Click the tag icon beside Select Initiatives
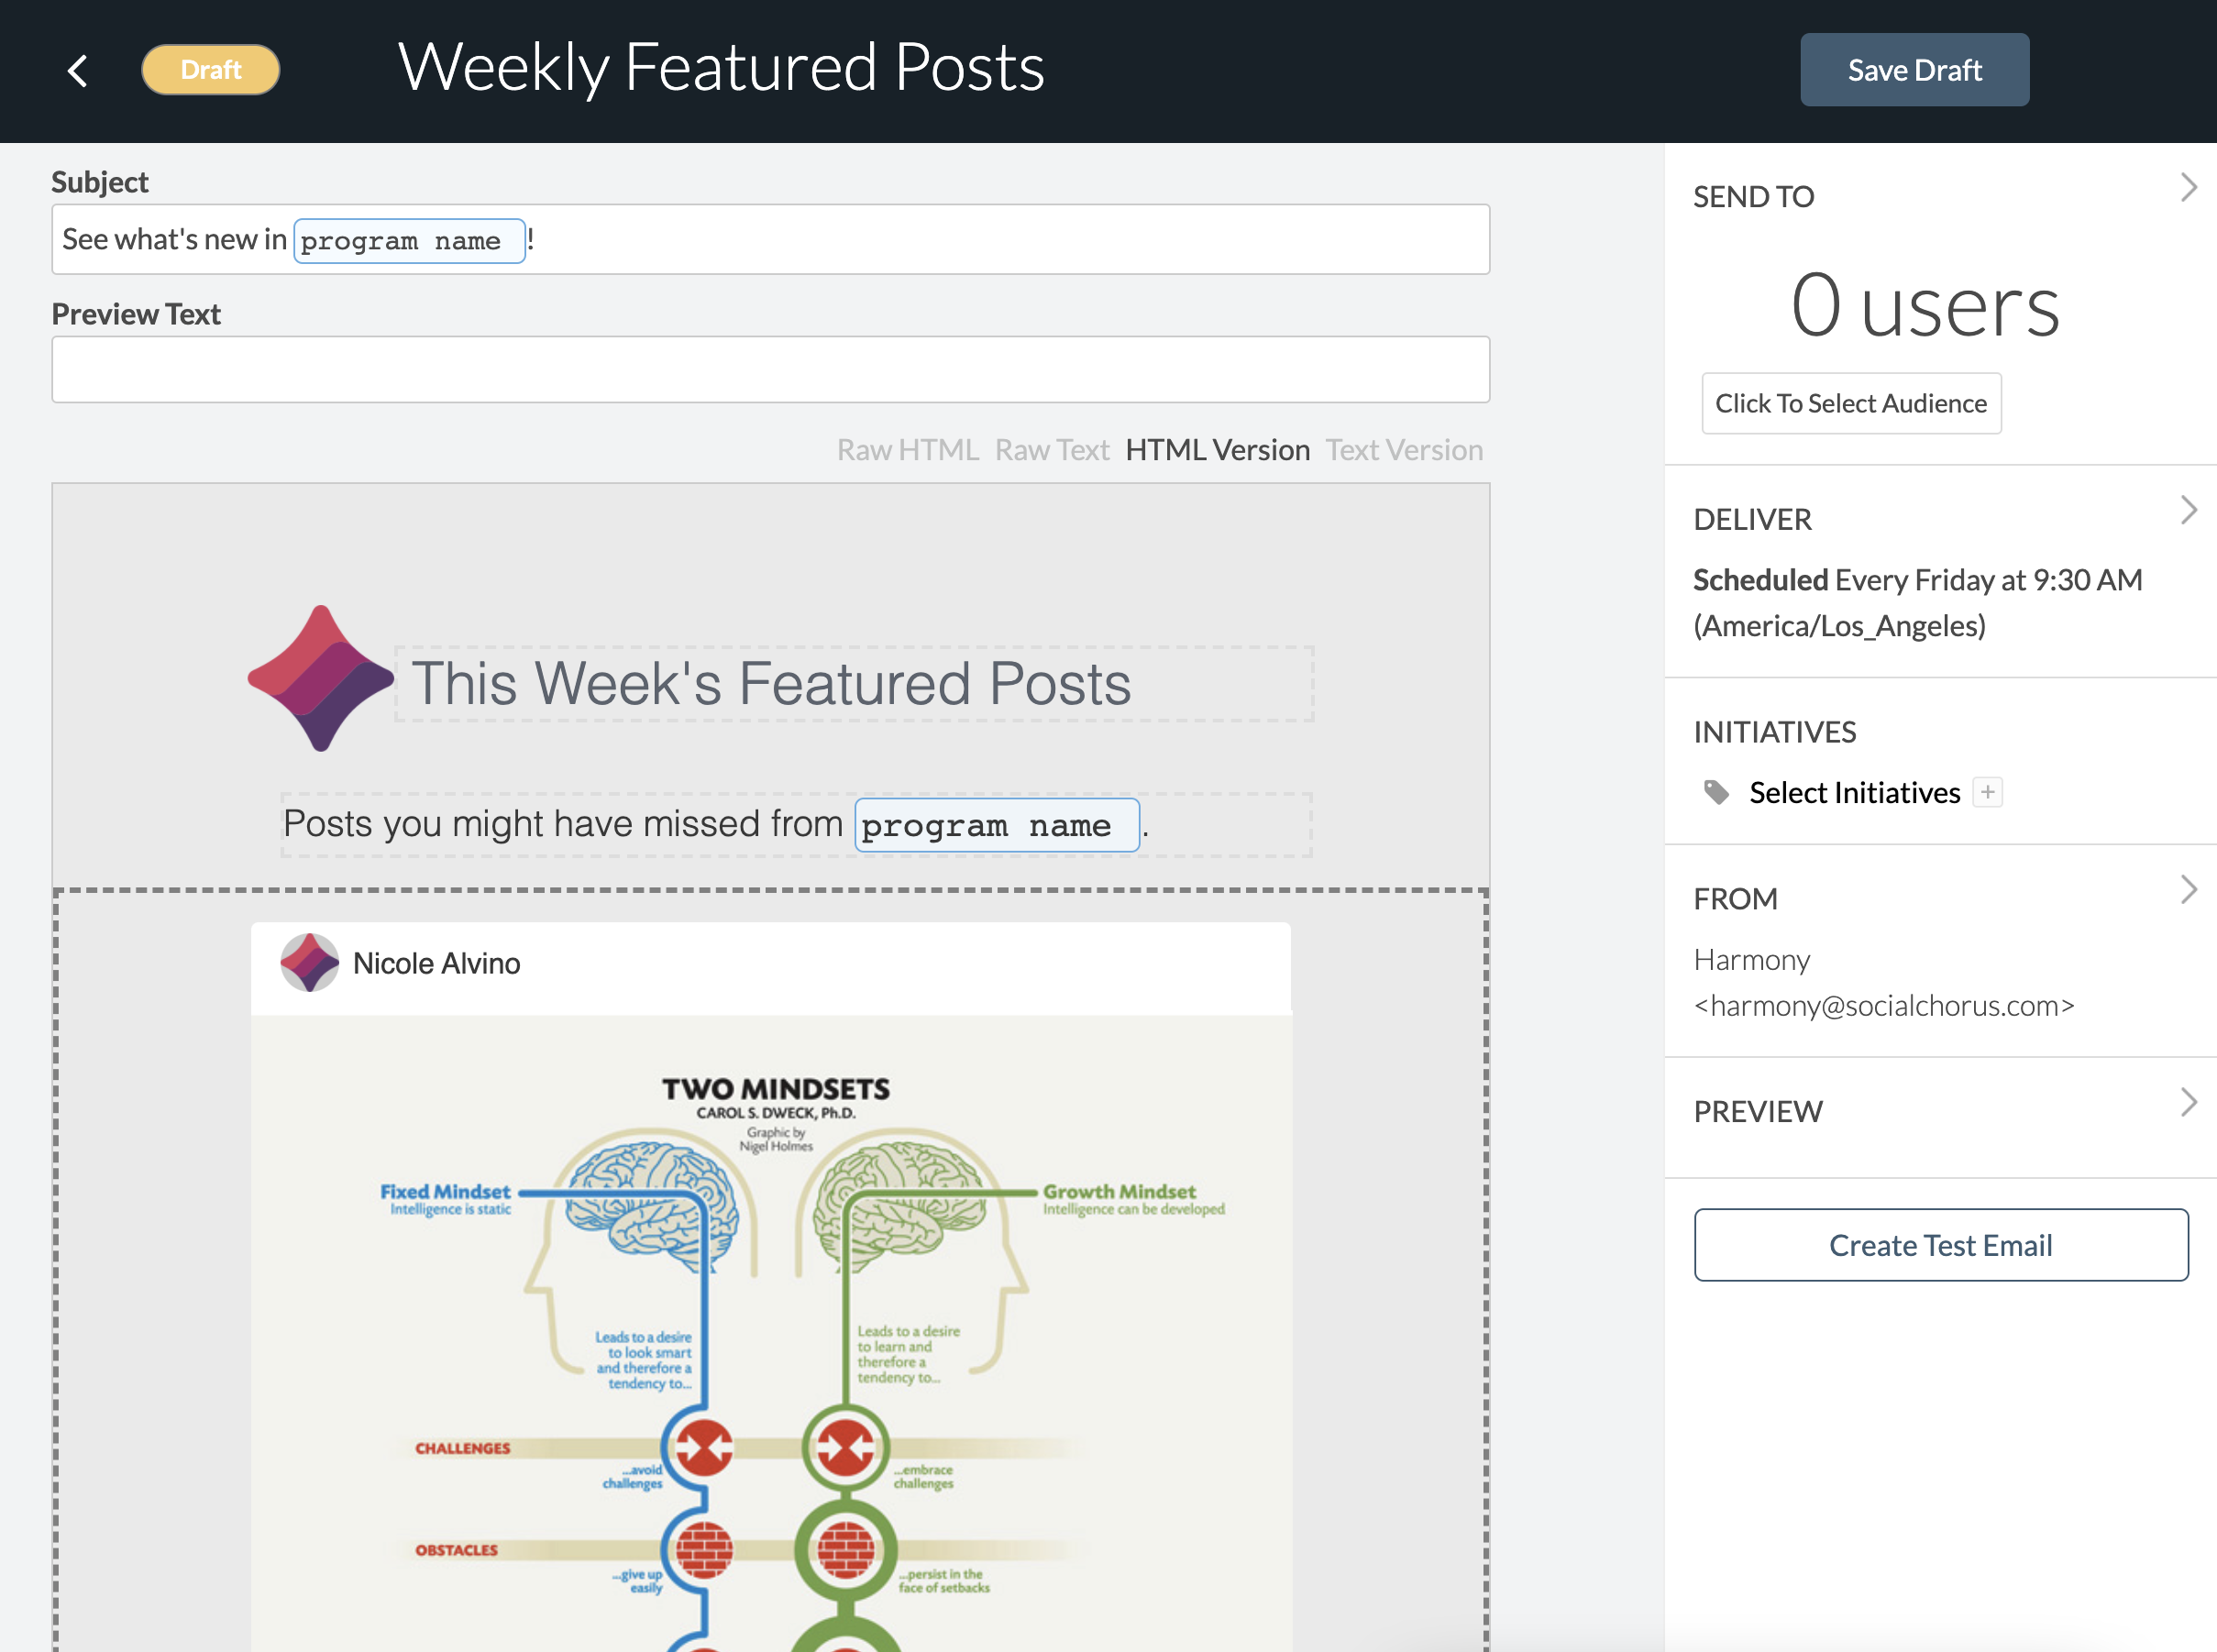This screenshot has width=2217, height=1652. click(1716, 792)
